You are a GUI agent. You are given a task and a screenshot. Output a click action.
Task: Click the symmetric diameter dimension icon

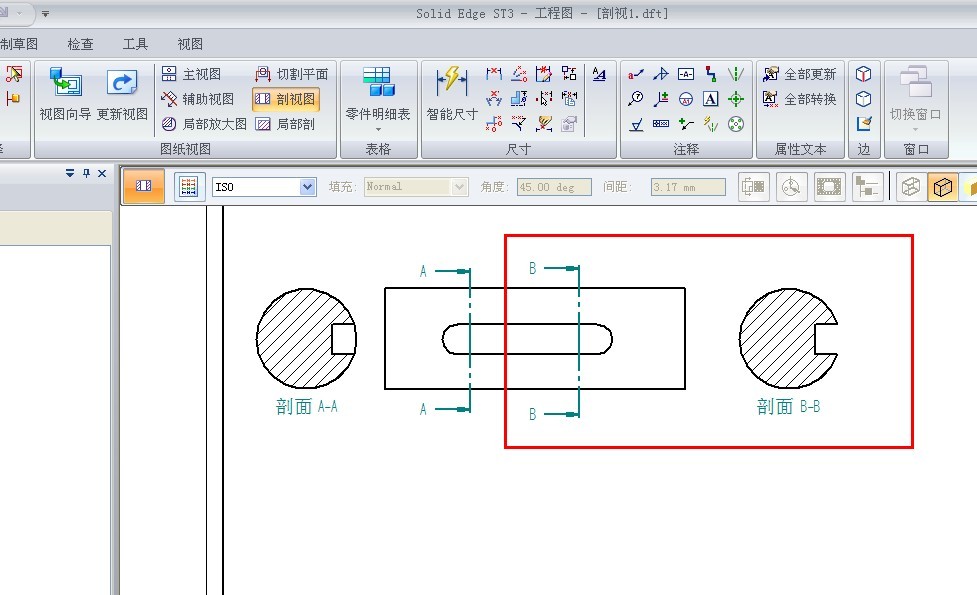click(x=519, y=99)
